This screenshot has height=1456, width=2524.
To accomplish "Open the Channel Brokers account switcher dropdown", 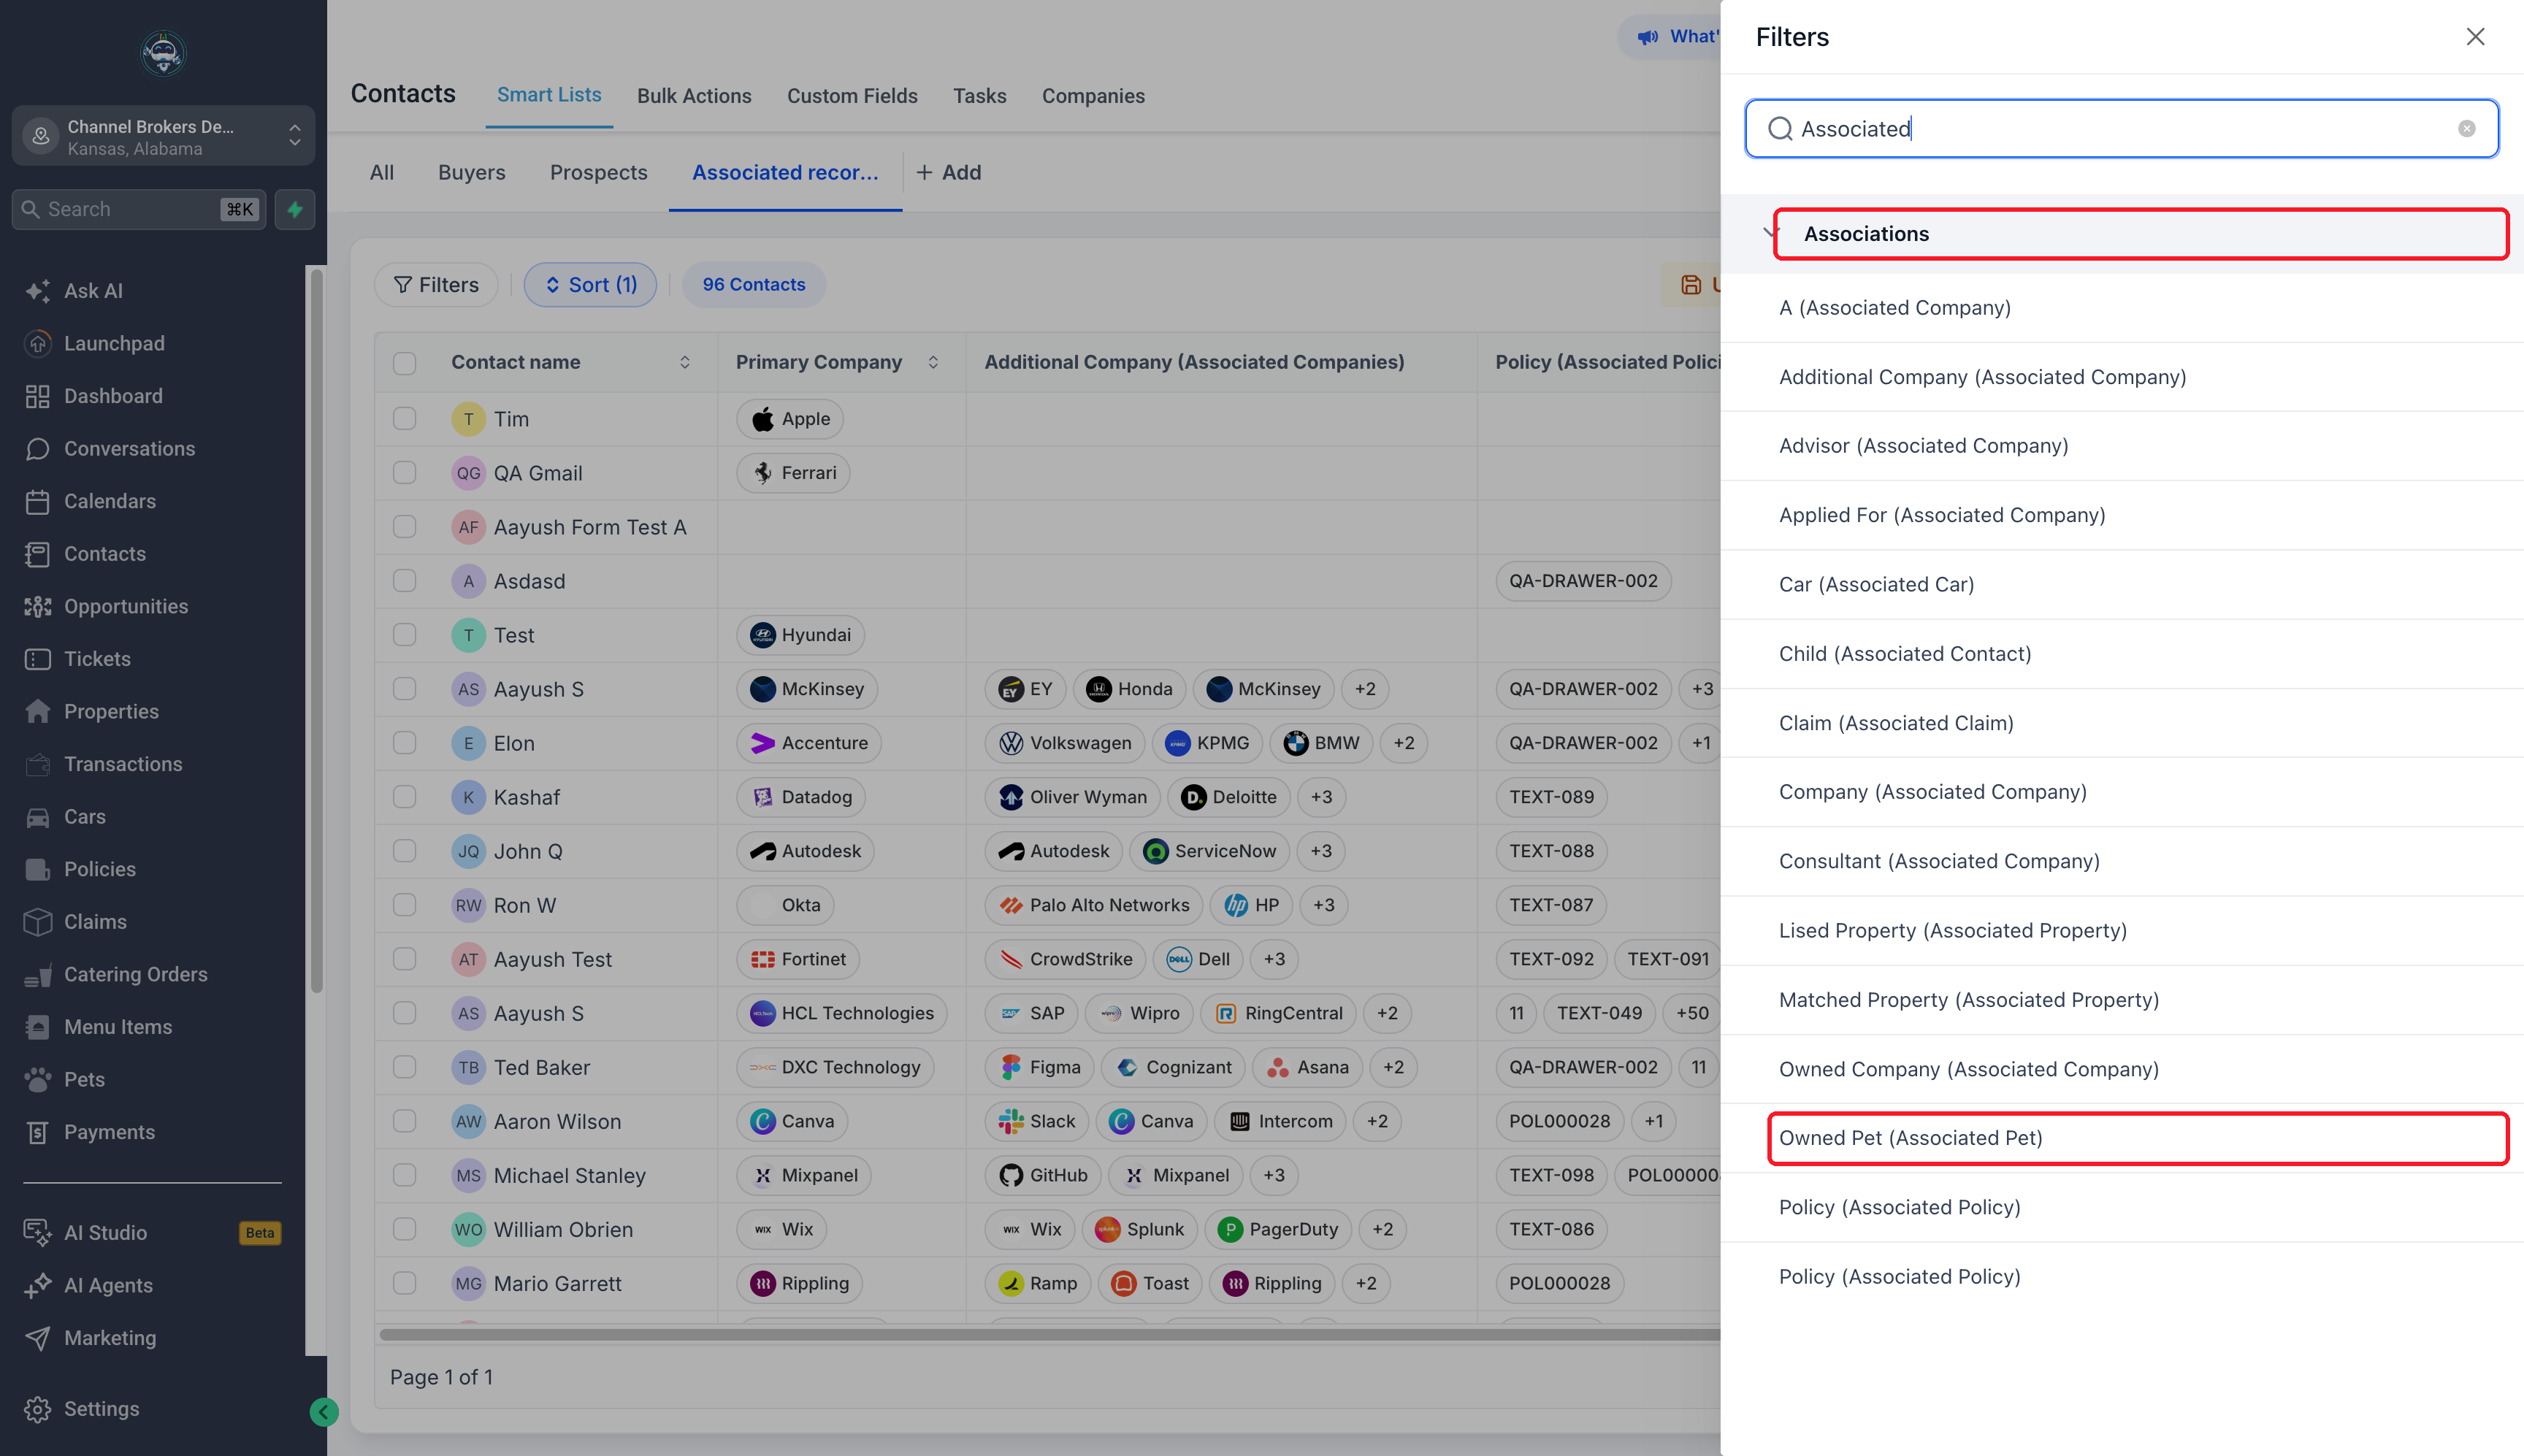I will [x=163, y=137].
